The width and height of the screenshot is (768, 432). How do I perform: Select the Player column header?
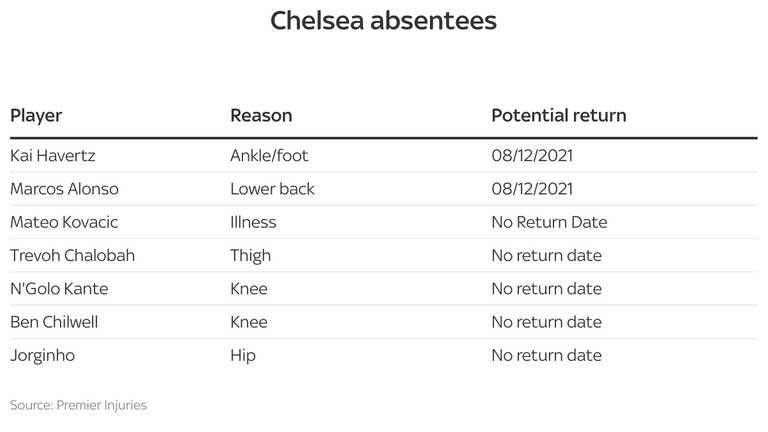(x=36, y=116)
